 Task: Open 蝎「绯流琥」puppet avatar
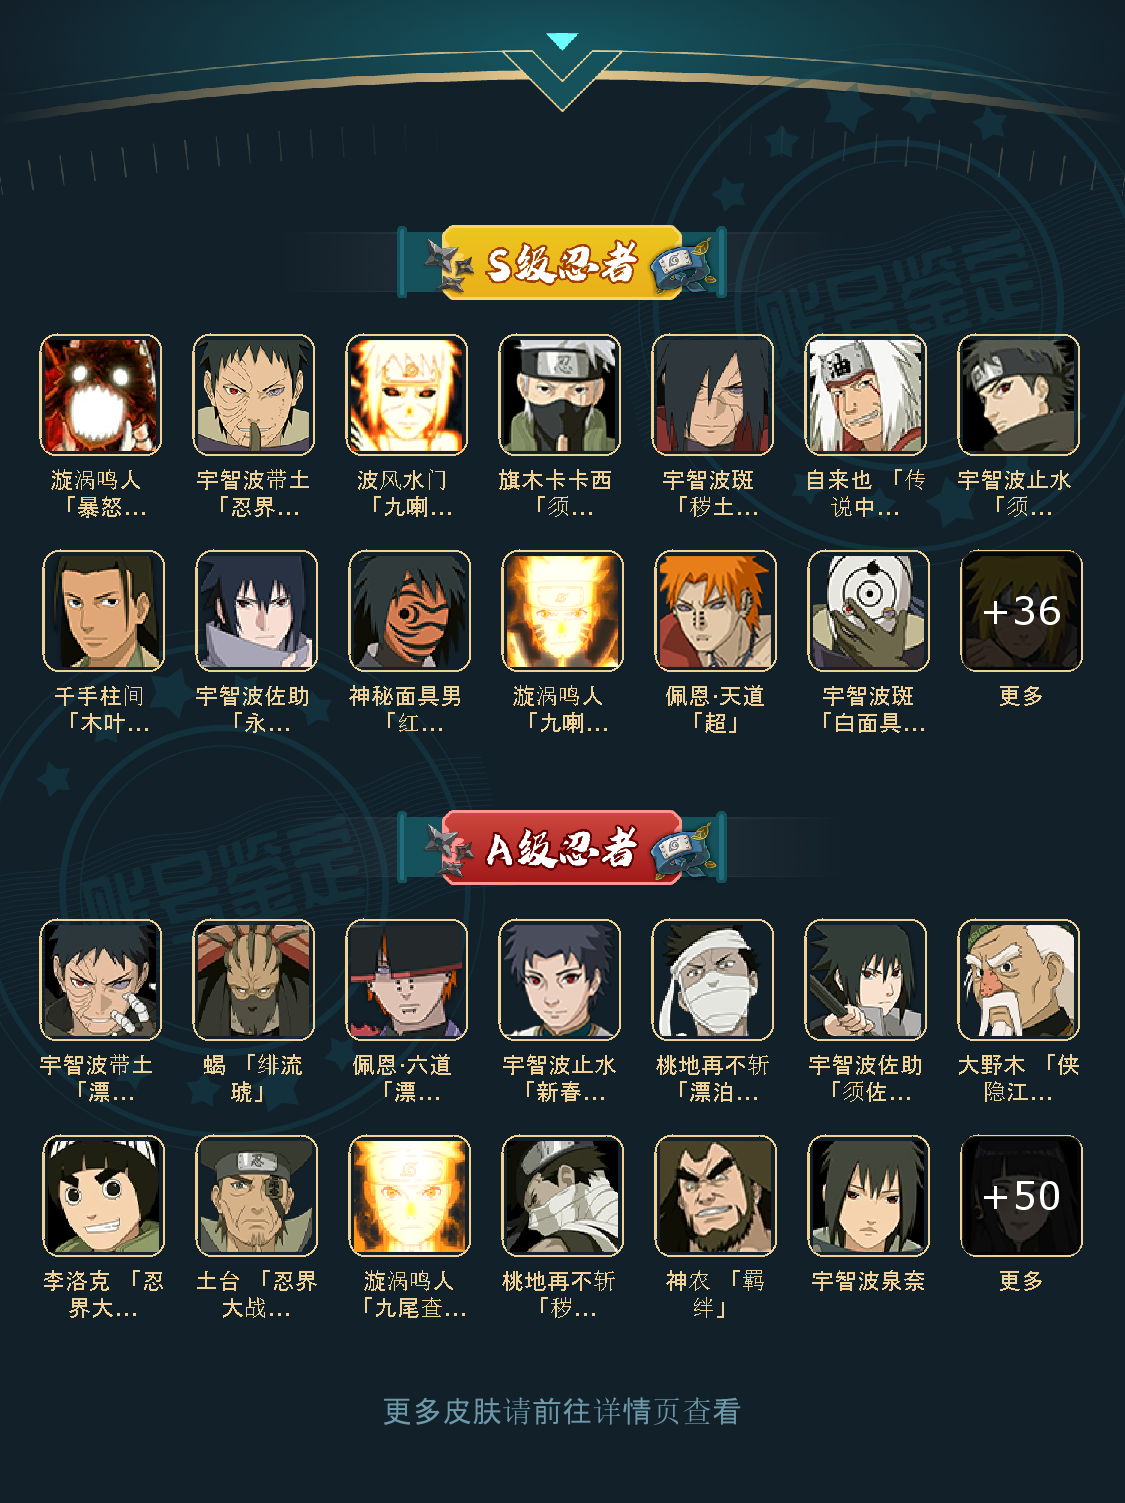[254, 980]
